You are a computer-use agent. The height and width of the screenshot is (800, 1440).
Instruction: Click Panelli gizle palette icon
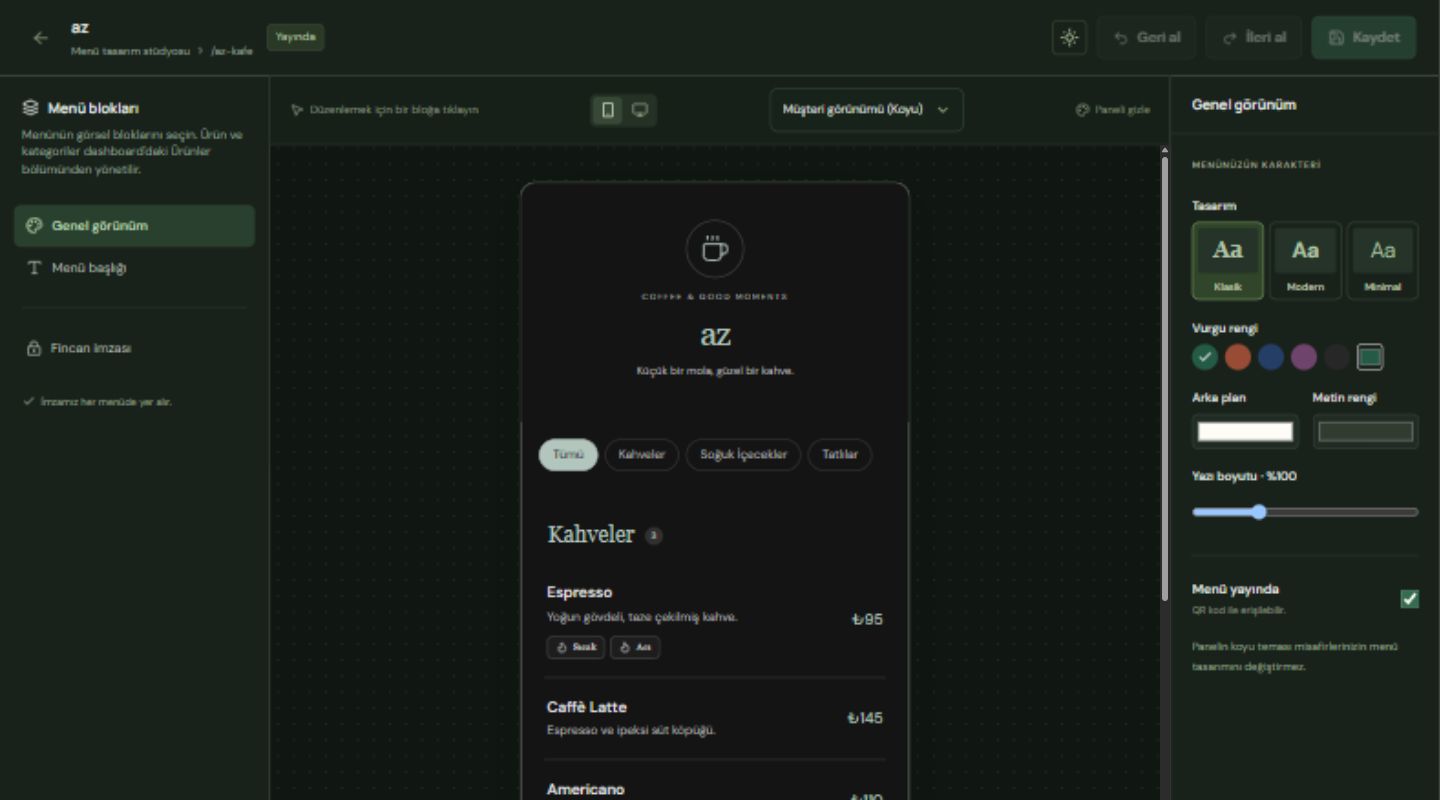(x=1082, y=110)
